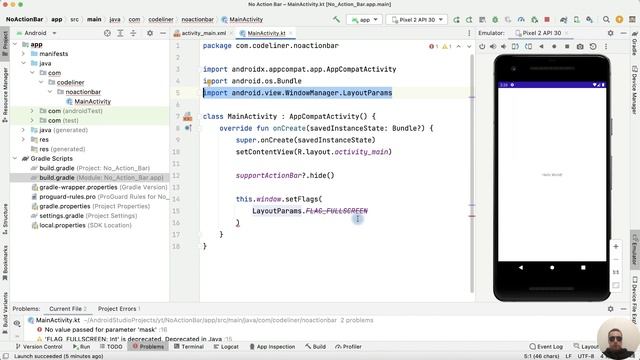The image size is (640, 360).
Task: Click the emulator snapshots clock icon
Action: (593, 47)
